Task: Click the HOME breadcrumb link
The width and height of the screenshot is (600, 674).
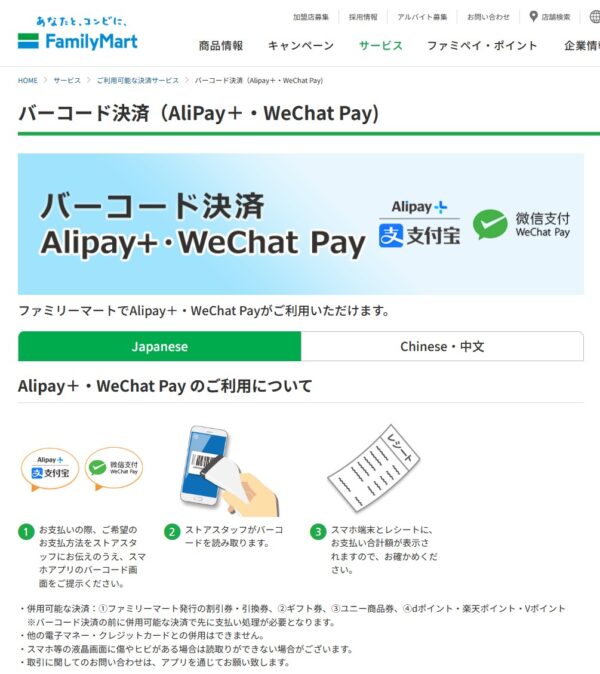Action: tap(28, 80)
